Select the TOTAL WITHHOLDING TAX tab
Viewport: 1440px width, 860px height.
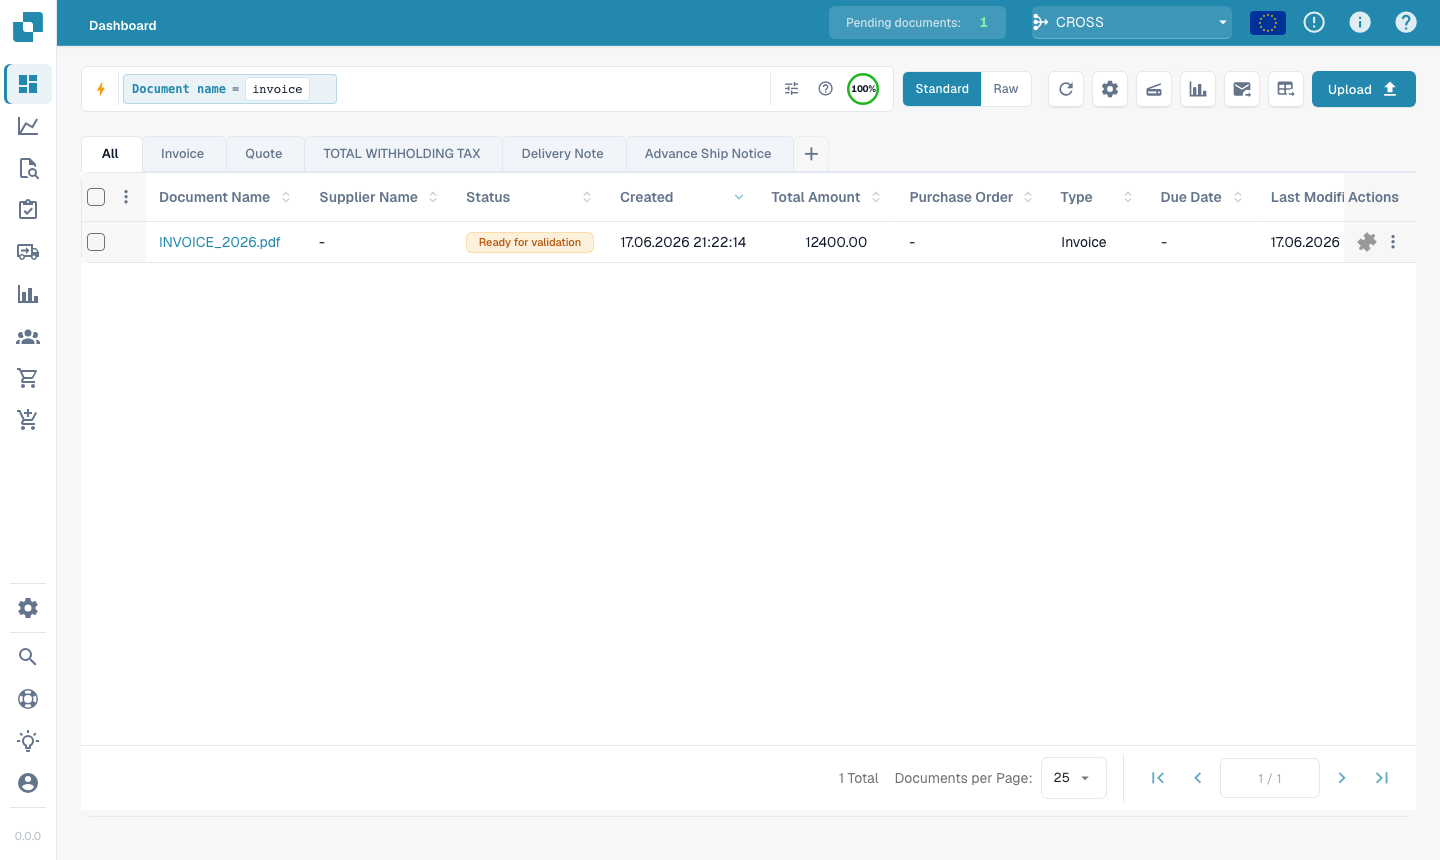tap(402, 154)
